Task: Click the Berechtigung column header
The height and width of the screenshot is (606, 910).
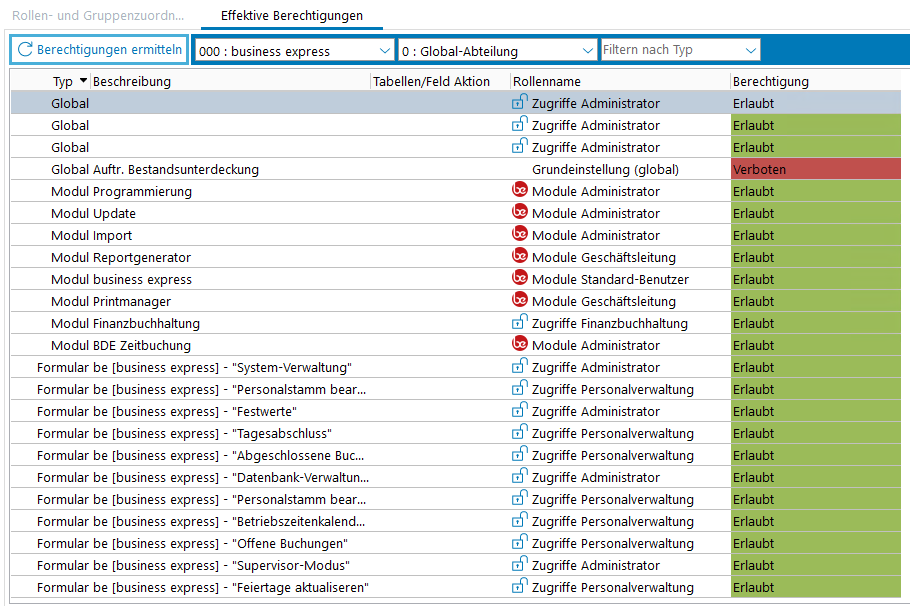Action: [770, 81]
